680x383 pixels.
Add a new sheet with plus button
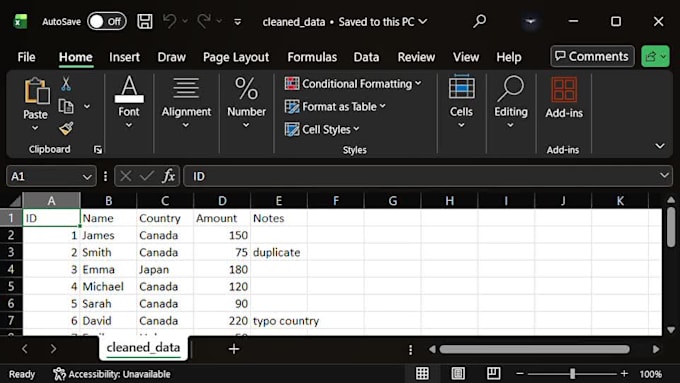pyautogui.click(x=234, y=349)
